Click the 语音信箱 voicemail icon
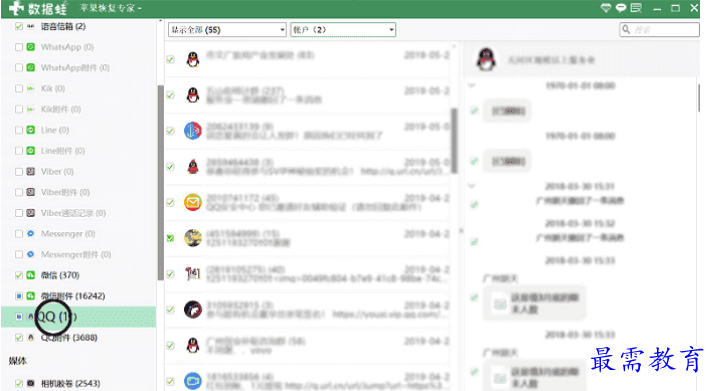 30,26
